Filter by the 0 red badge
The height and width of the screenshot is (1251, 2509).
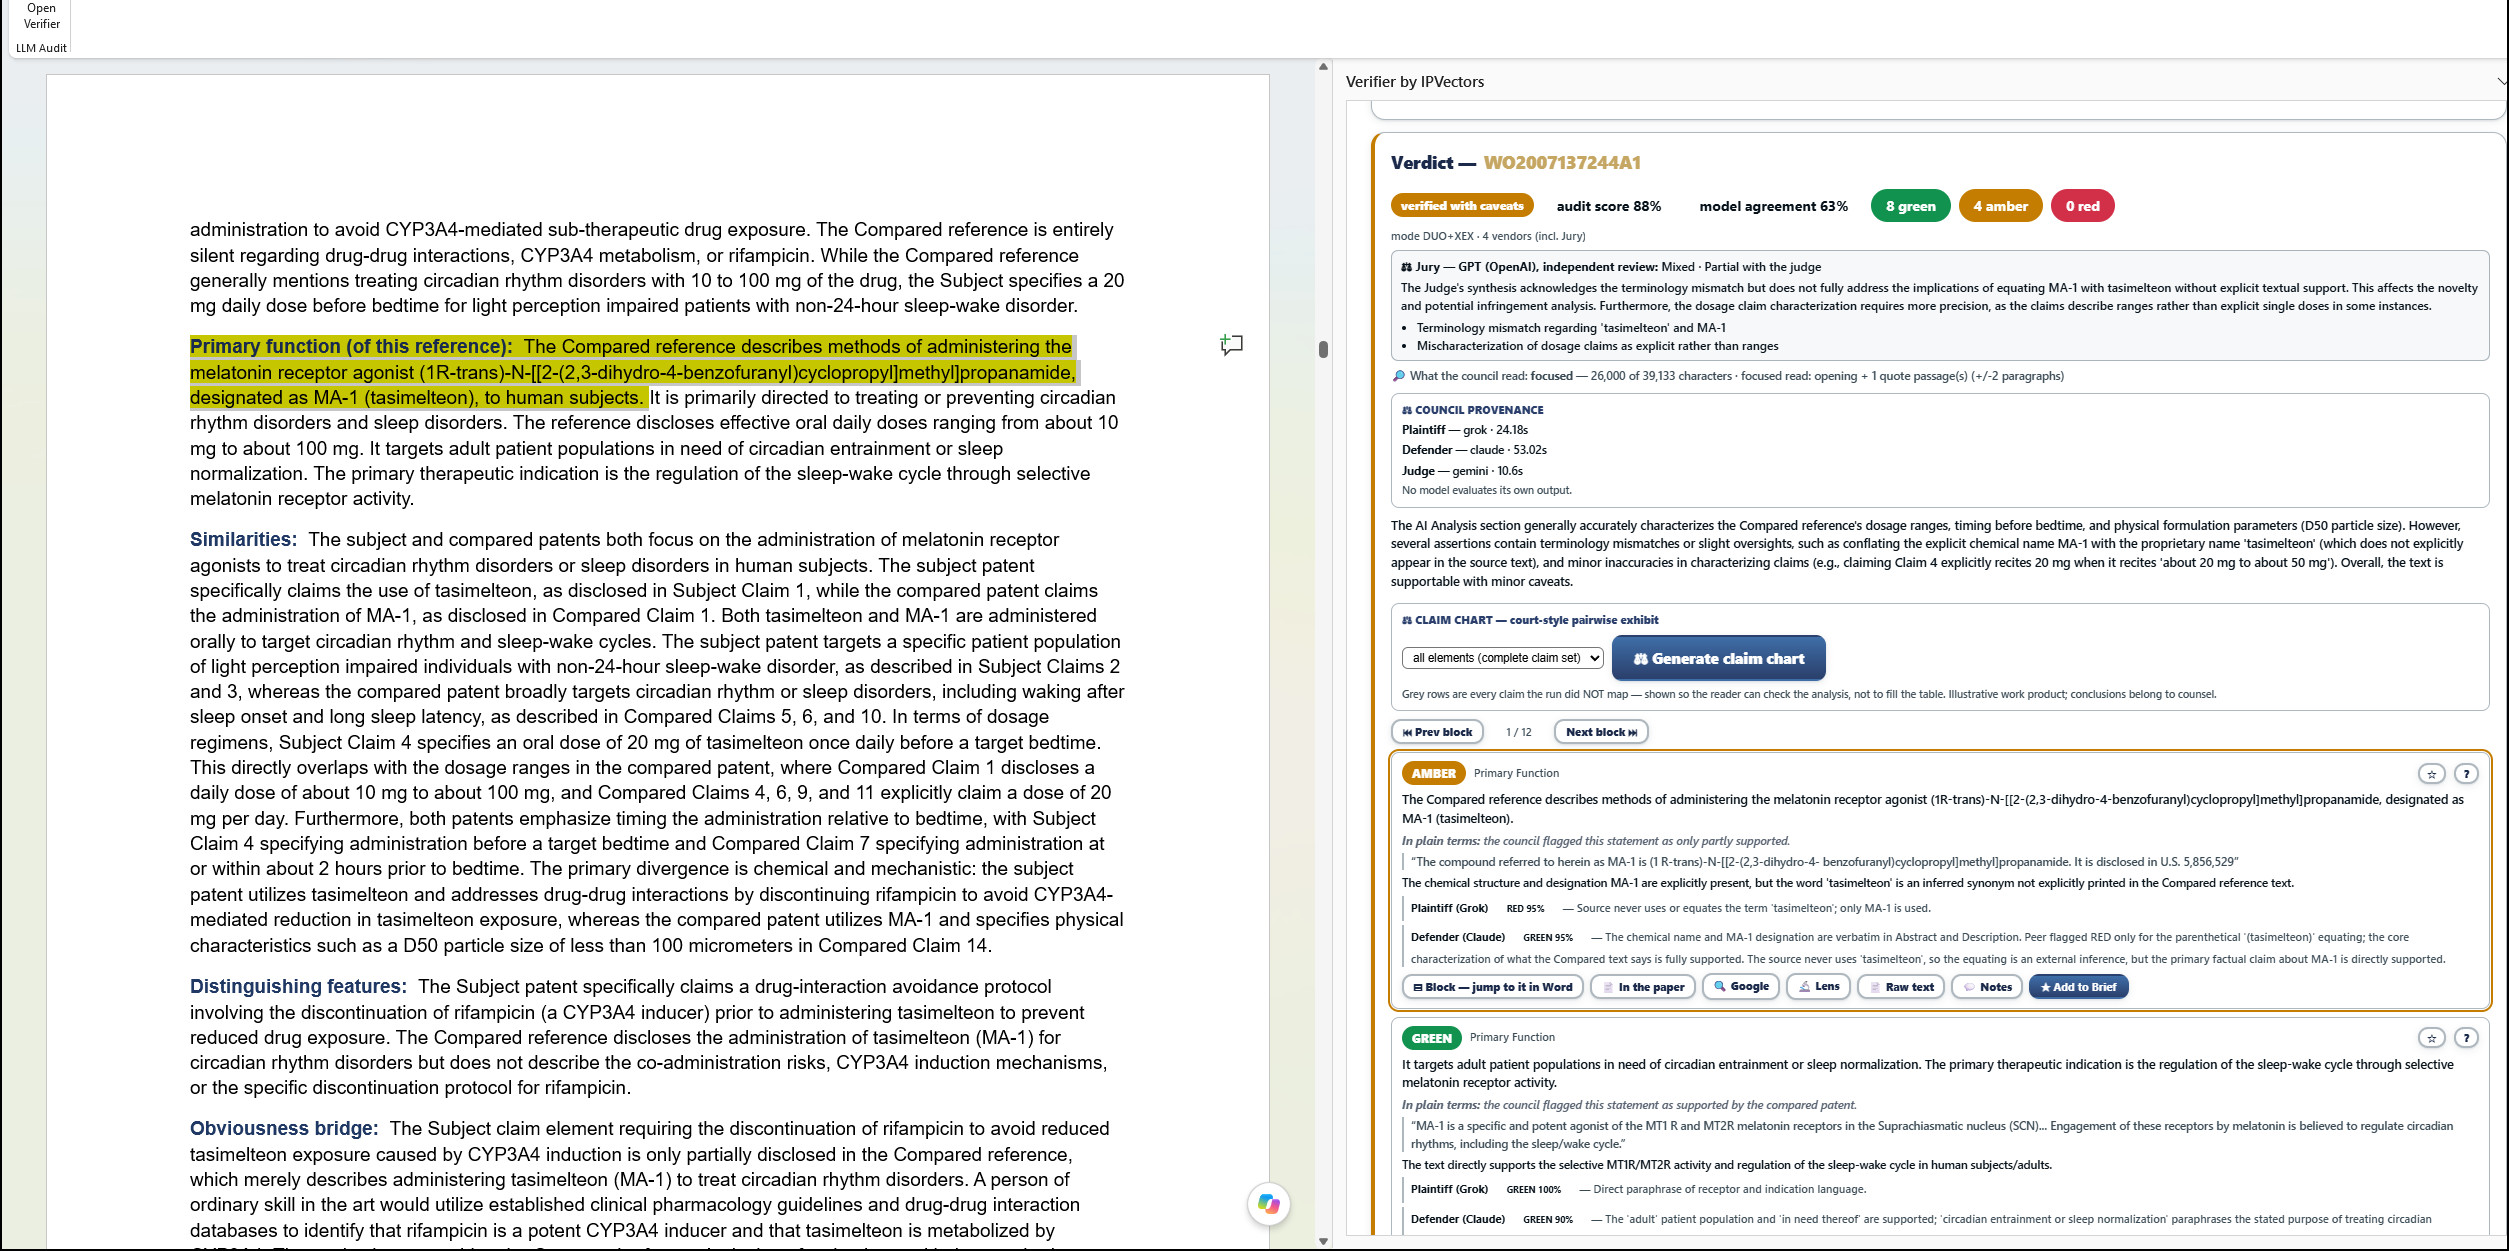2082,206
